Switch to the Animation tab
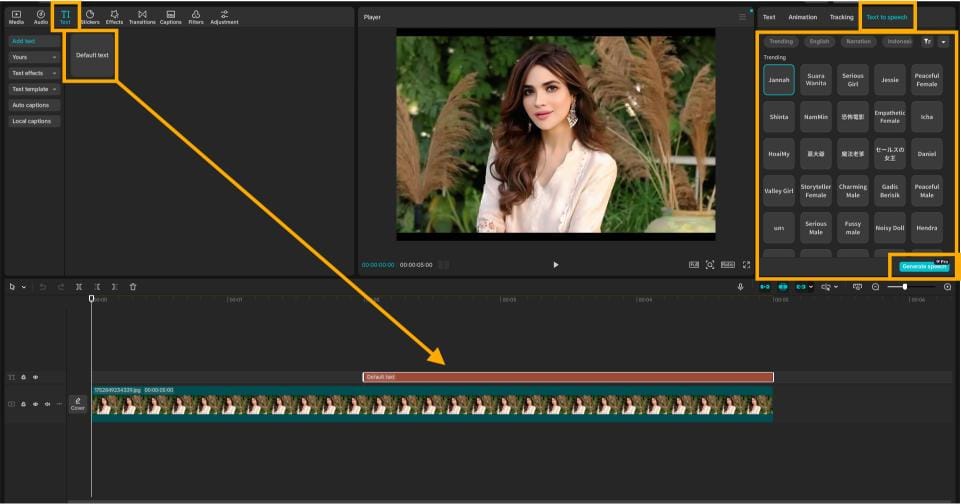 802,17
